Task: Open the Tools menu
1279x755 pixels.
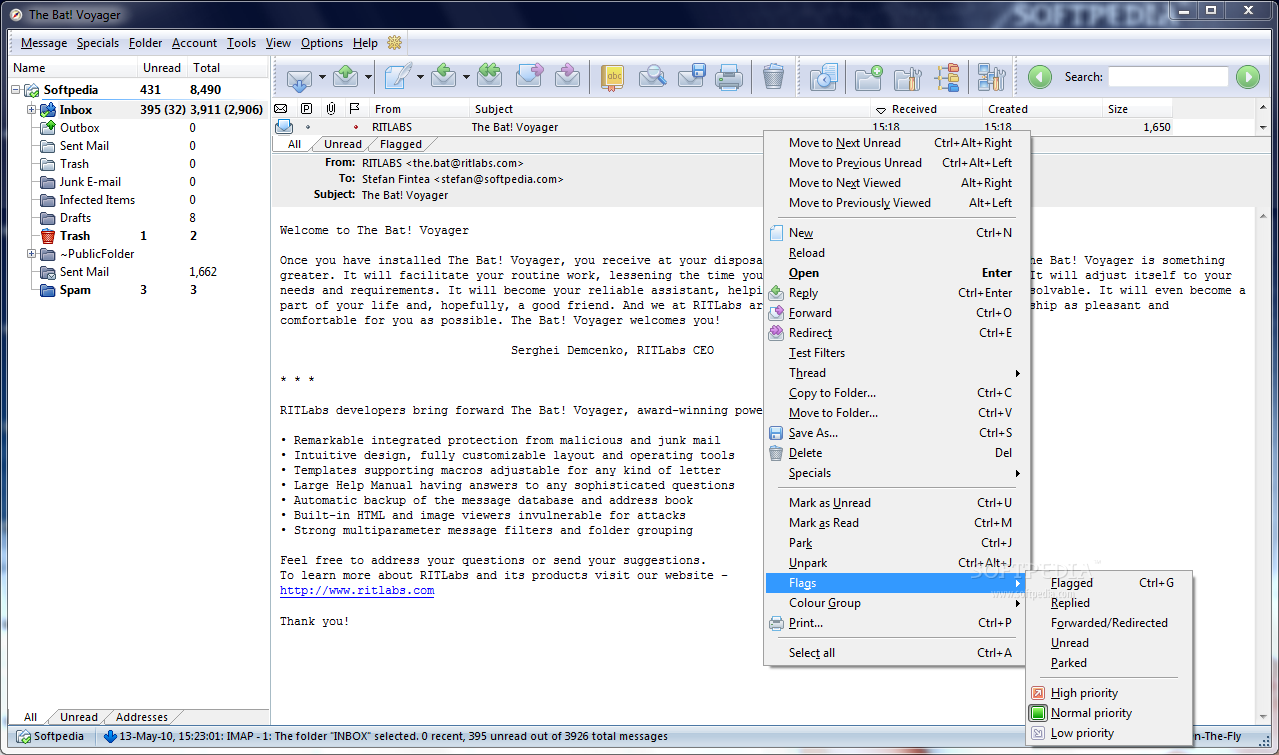Action: (241, 43)
